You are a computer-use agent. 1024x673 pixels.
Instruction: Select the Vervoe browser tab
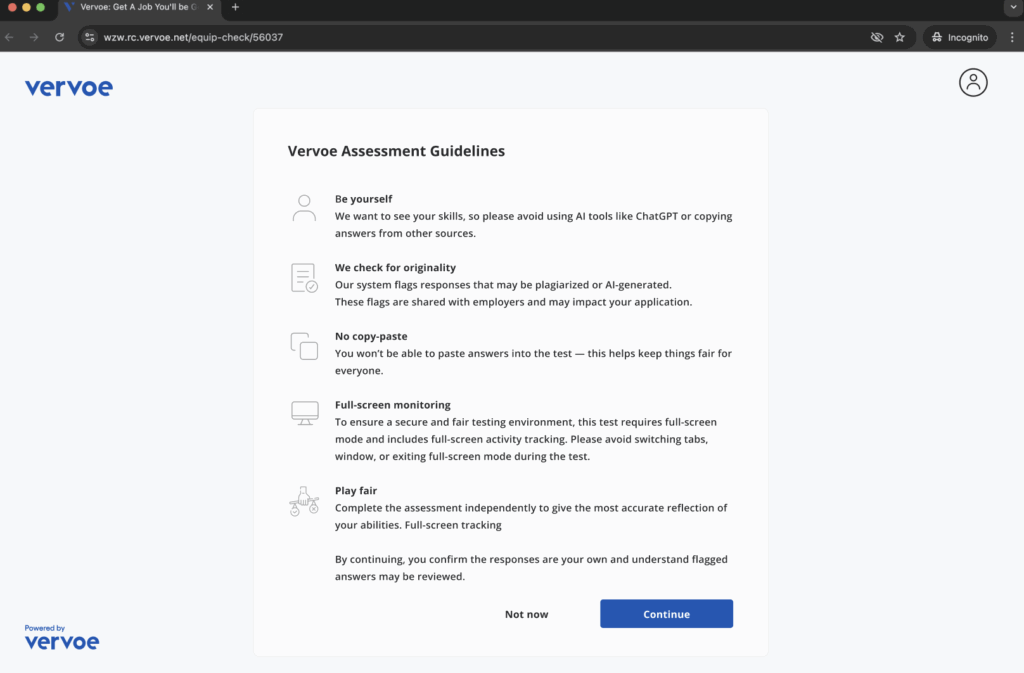[135, 7]
